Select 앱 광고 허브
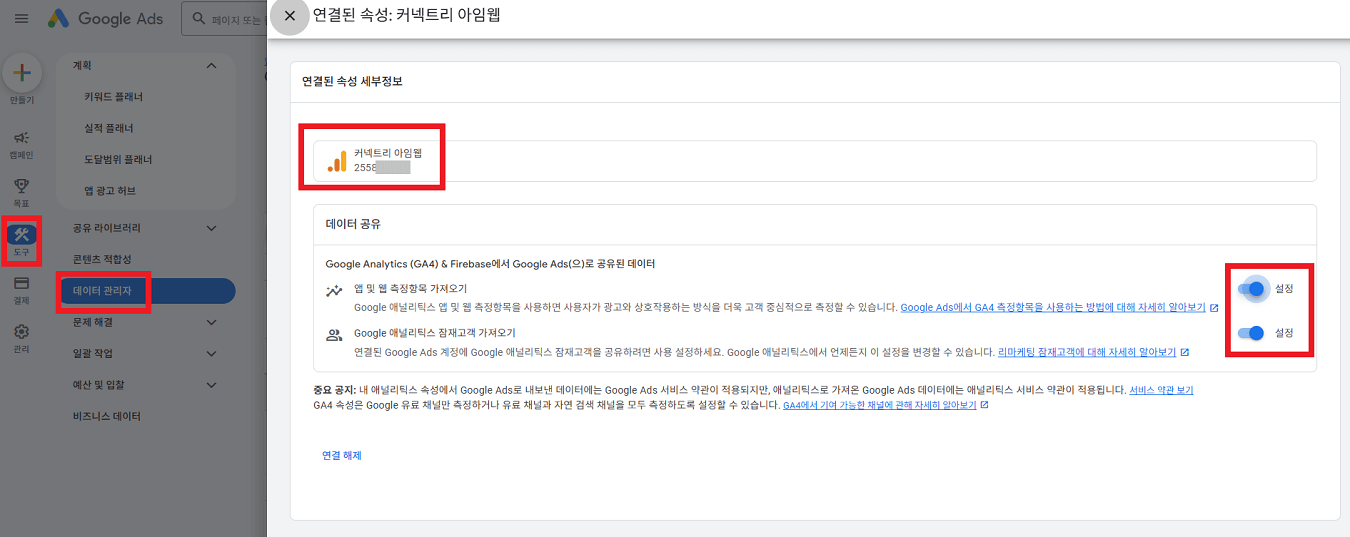Viewport: 1350px width, 537px height. coord(110,190)
